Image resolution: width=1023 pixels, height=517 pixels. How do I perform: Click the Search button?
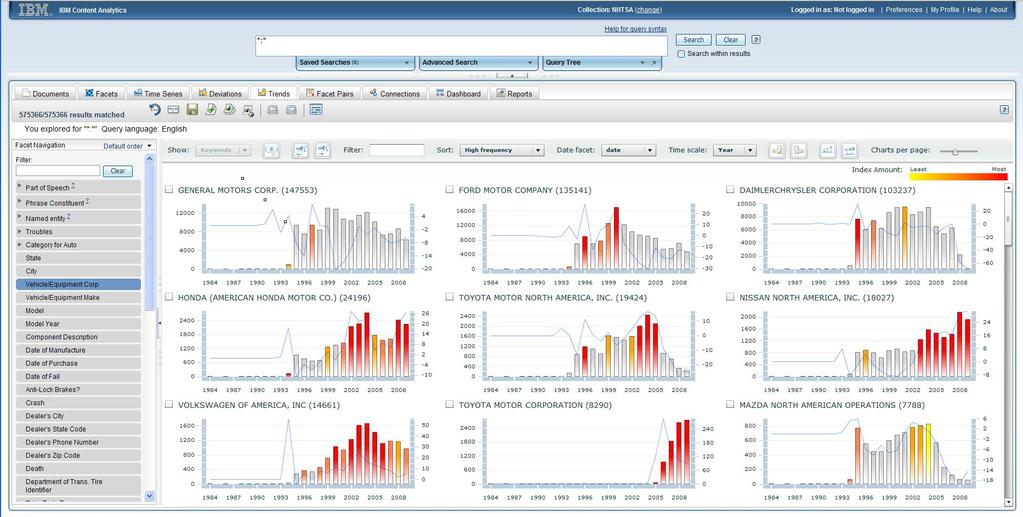click(x=694, y=40)
